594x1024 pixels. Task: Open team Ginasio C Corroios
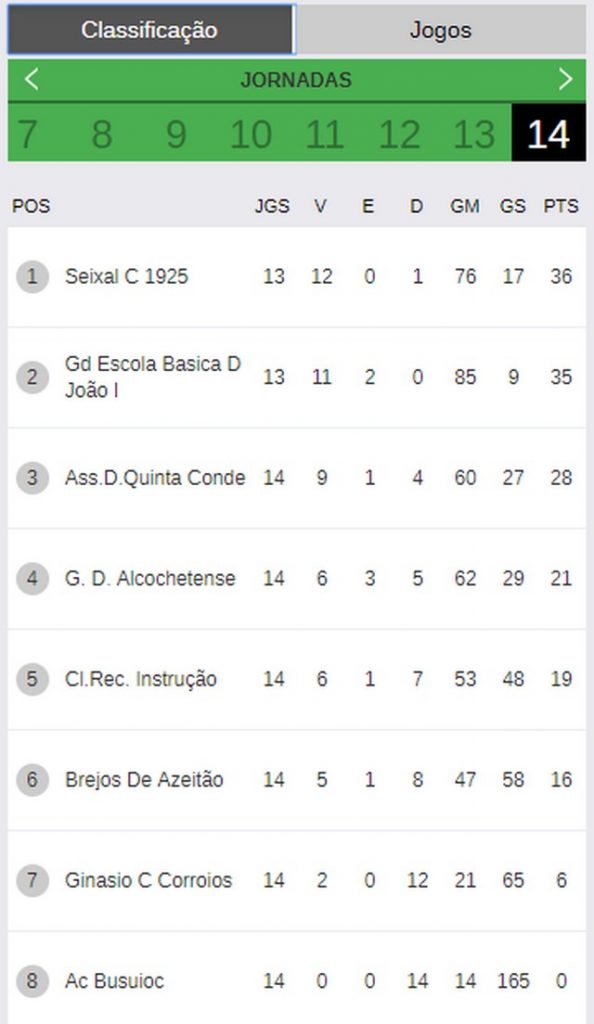148,880
